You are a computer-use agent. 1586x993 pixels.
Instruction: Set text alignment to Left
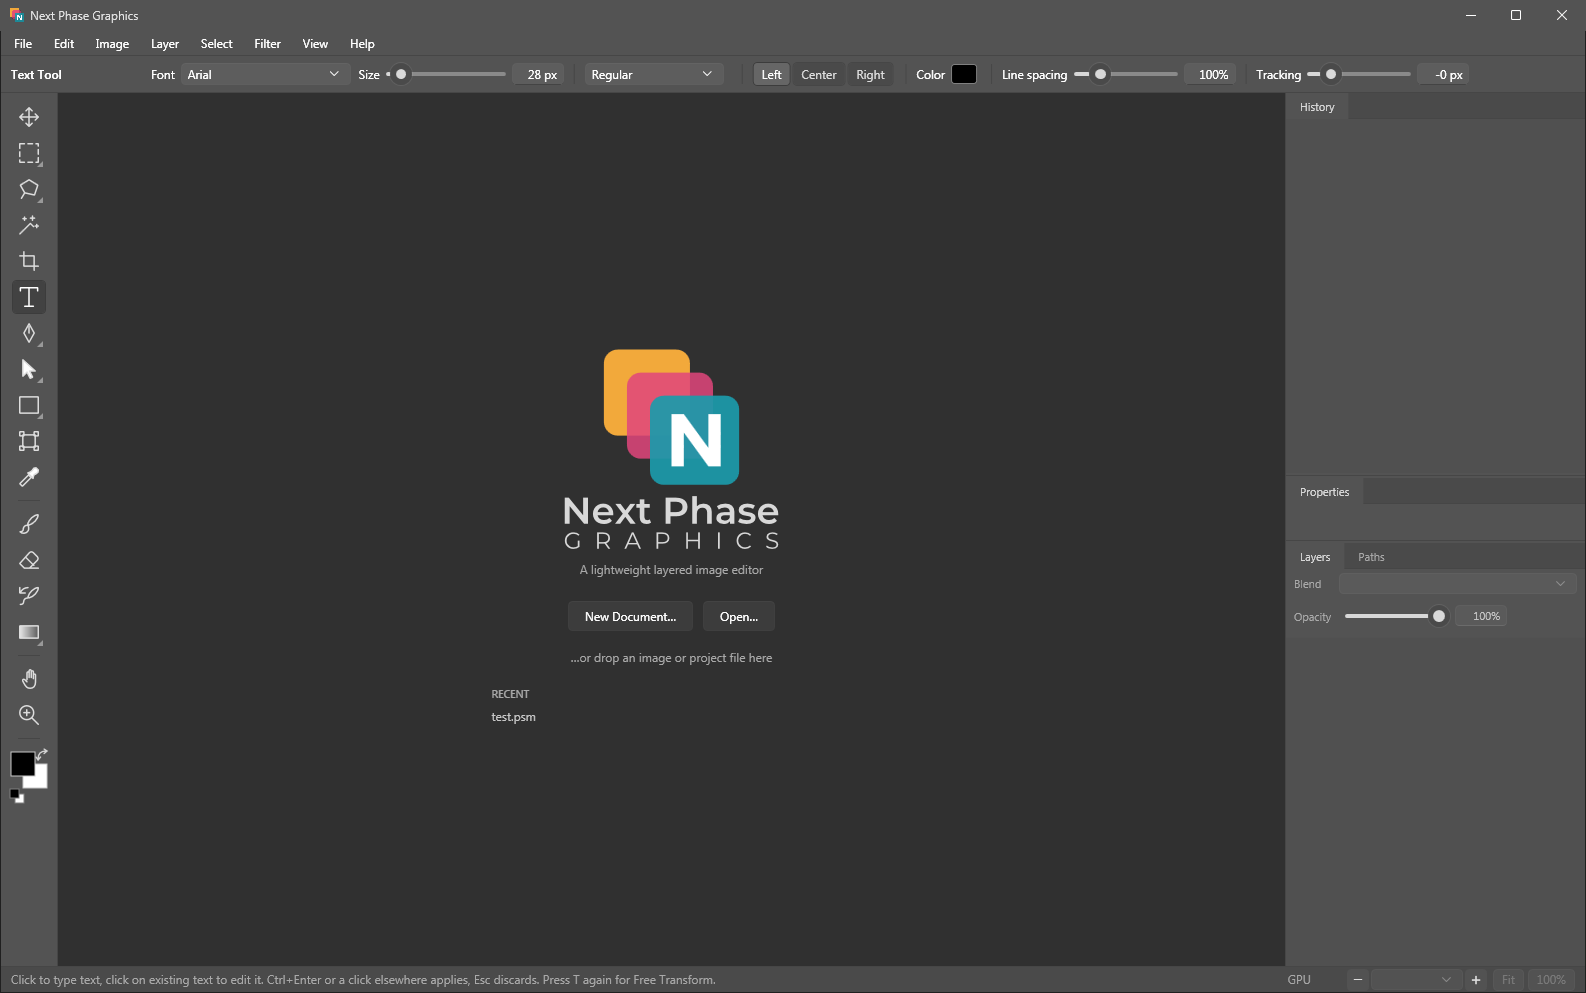pos(771,75)
